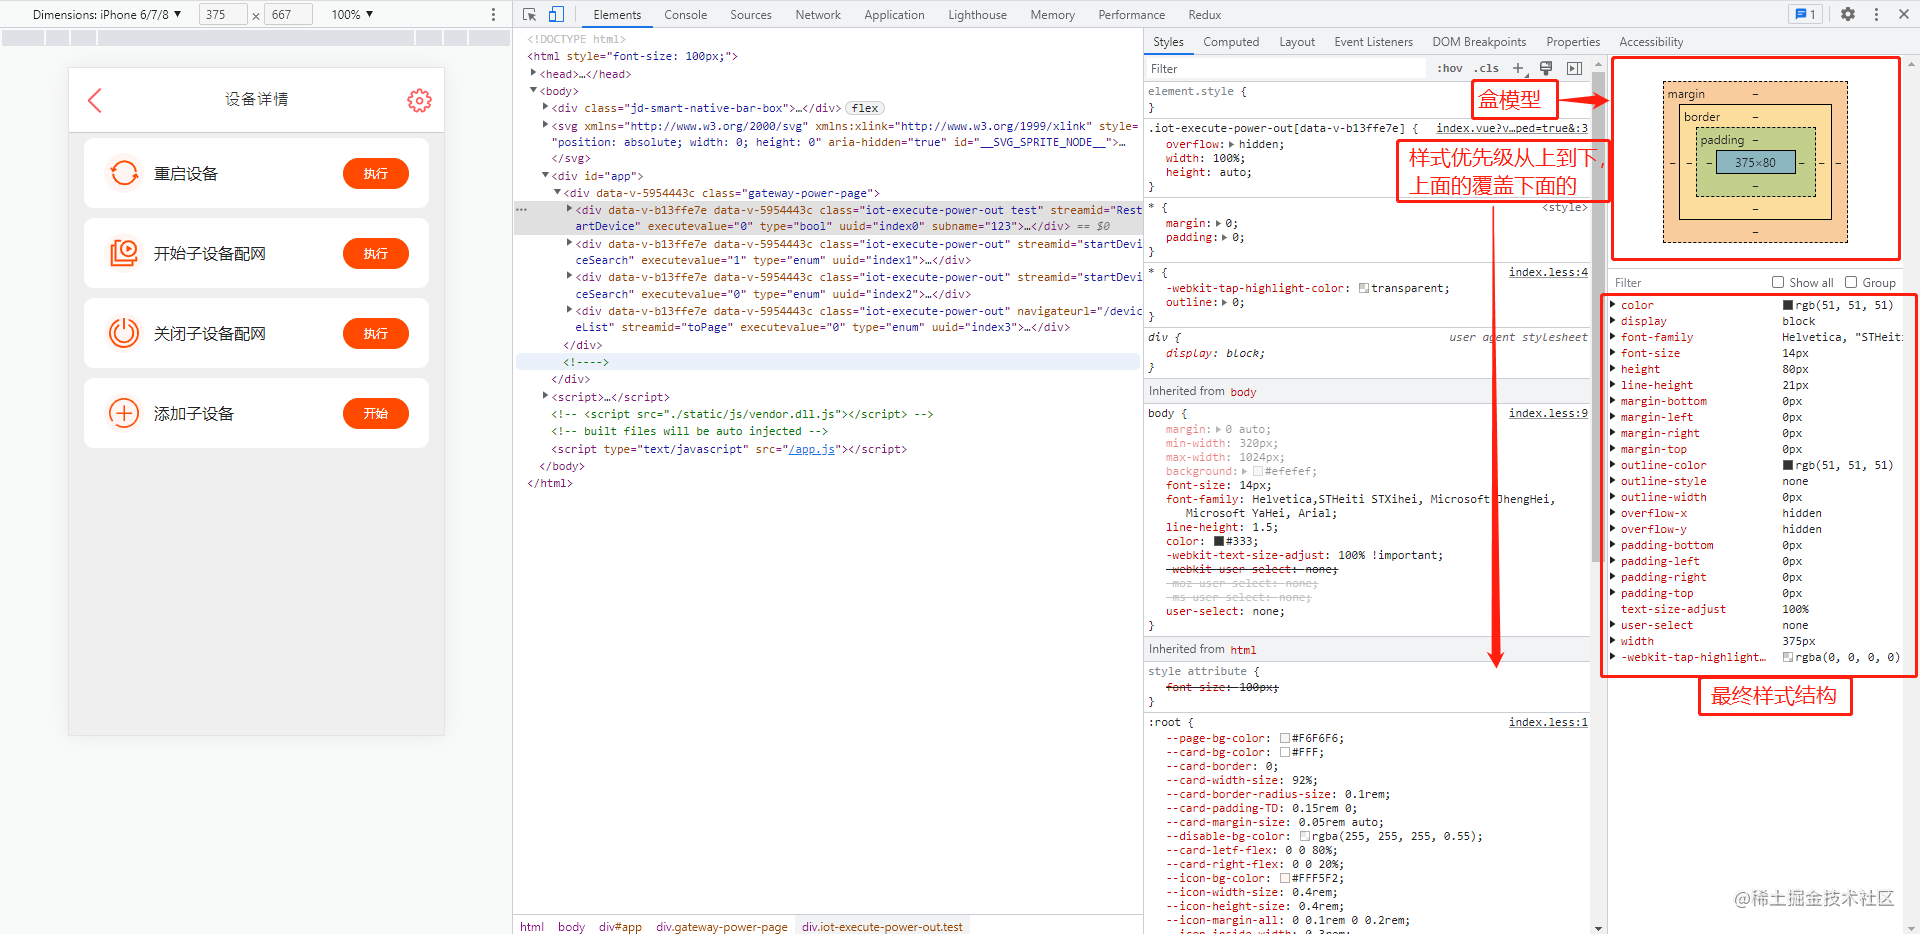Image resolution: width=1920 pixels, height=934 pixels.
Task: Click the #333 color swatch in body rule
Action: (x=1219, y=541)
